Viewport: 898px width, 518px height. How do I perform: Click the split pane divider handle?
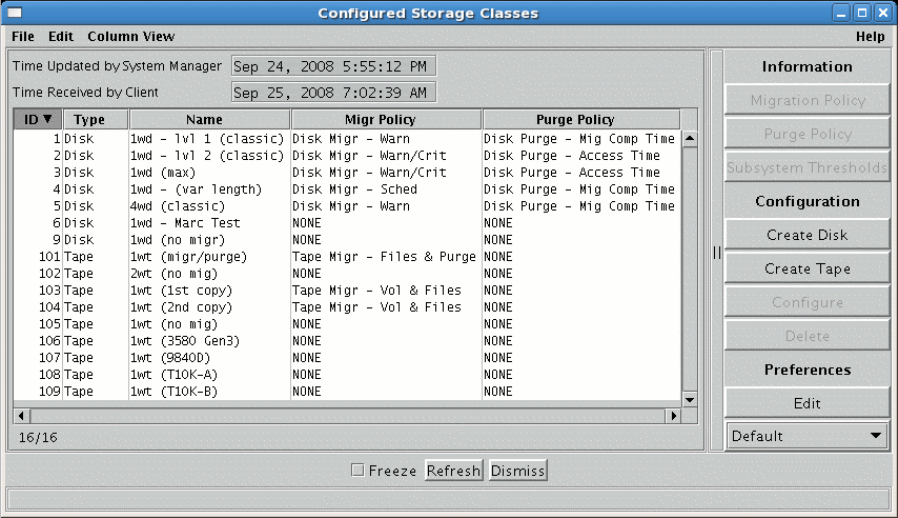pos(716,253)
